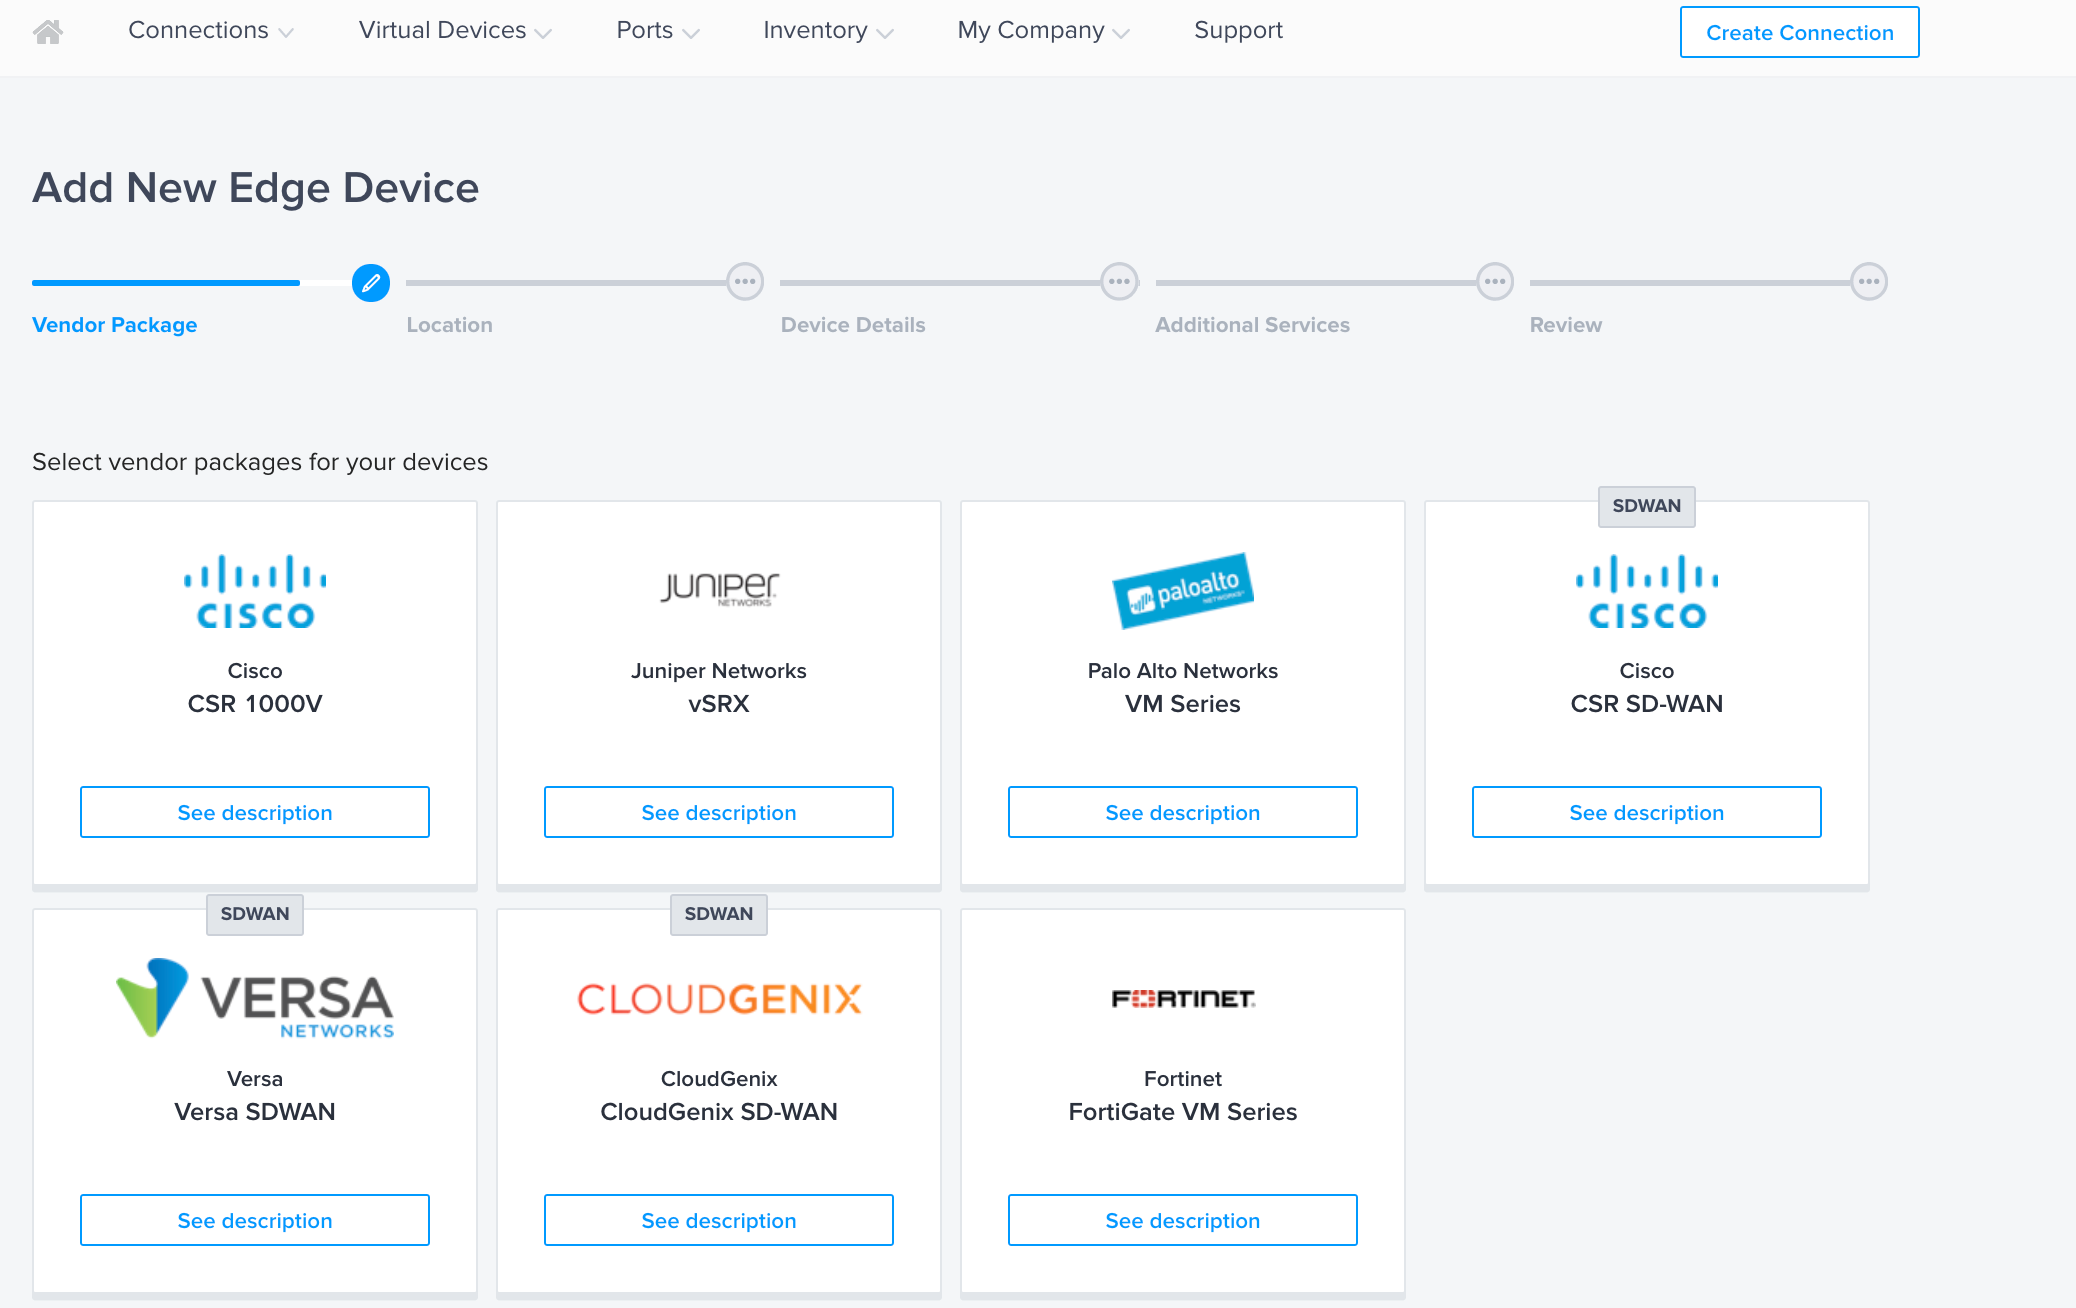Click the Location step circle icon

(745, 282)
